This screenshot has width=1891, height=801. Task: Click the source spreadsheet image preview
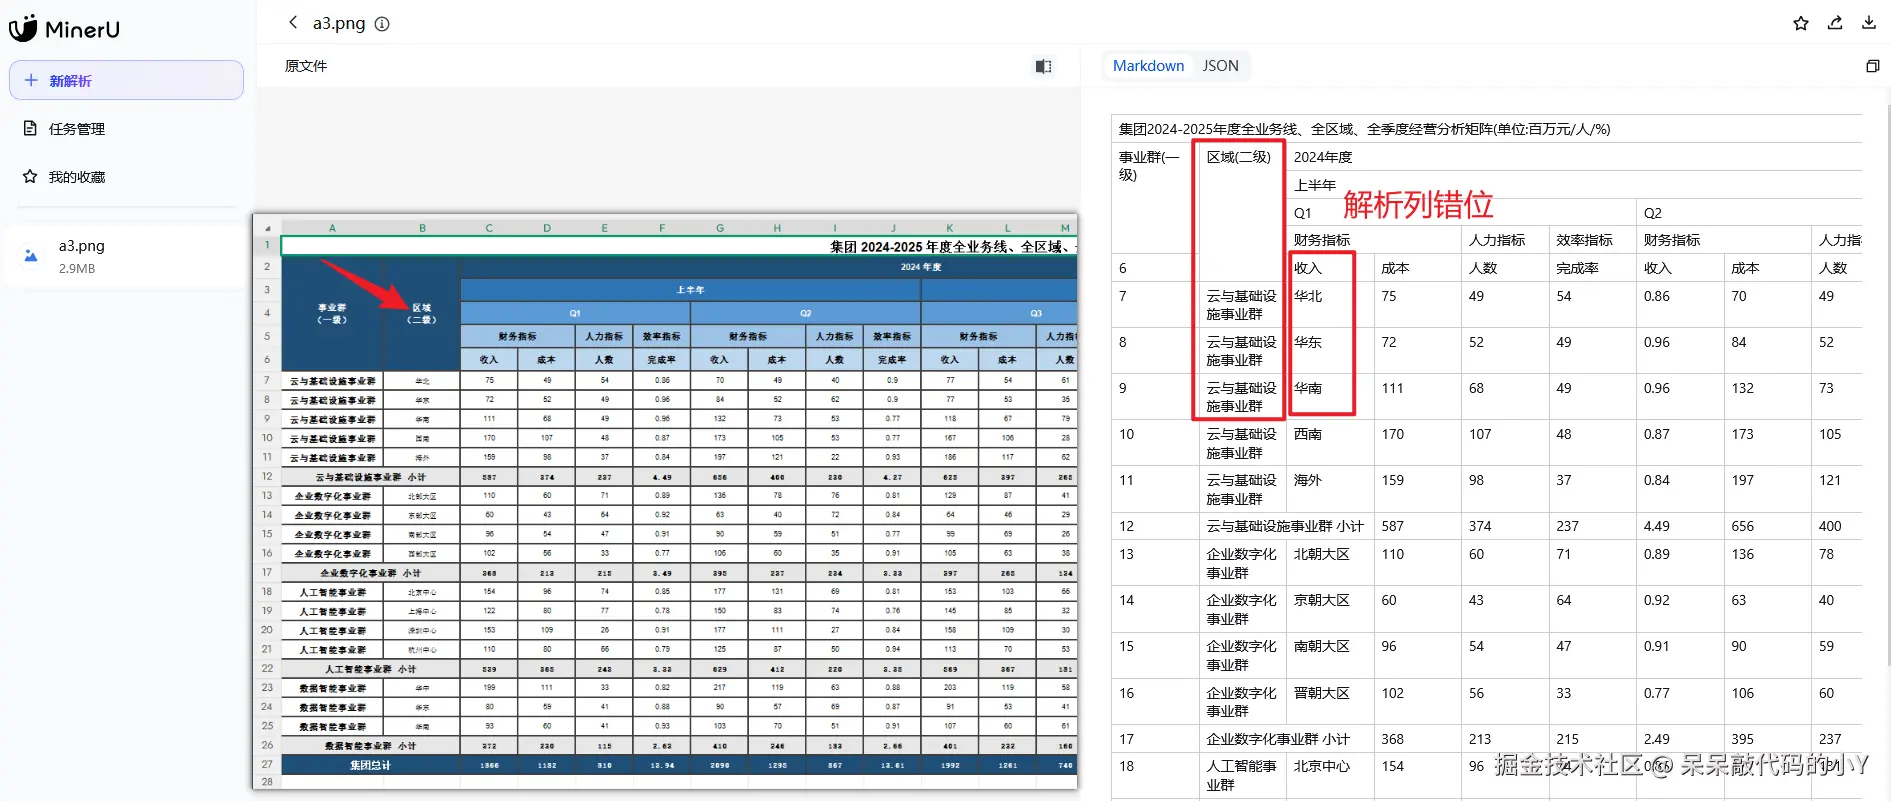coord(665,501)
